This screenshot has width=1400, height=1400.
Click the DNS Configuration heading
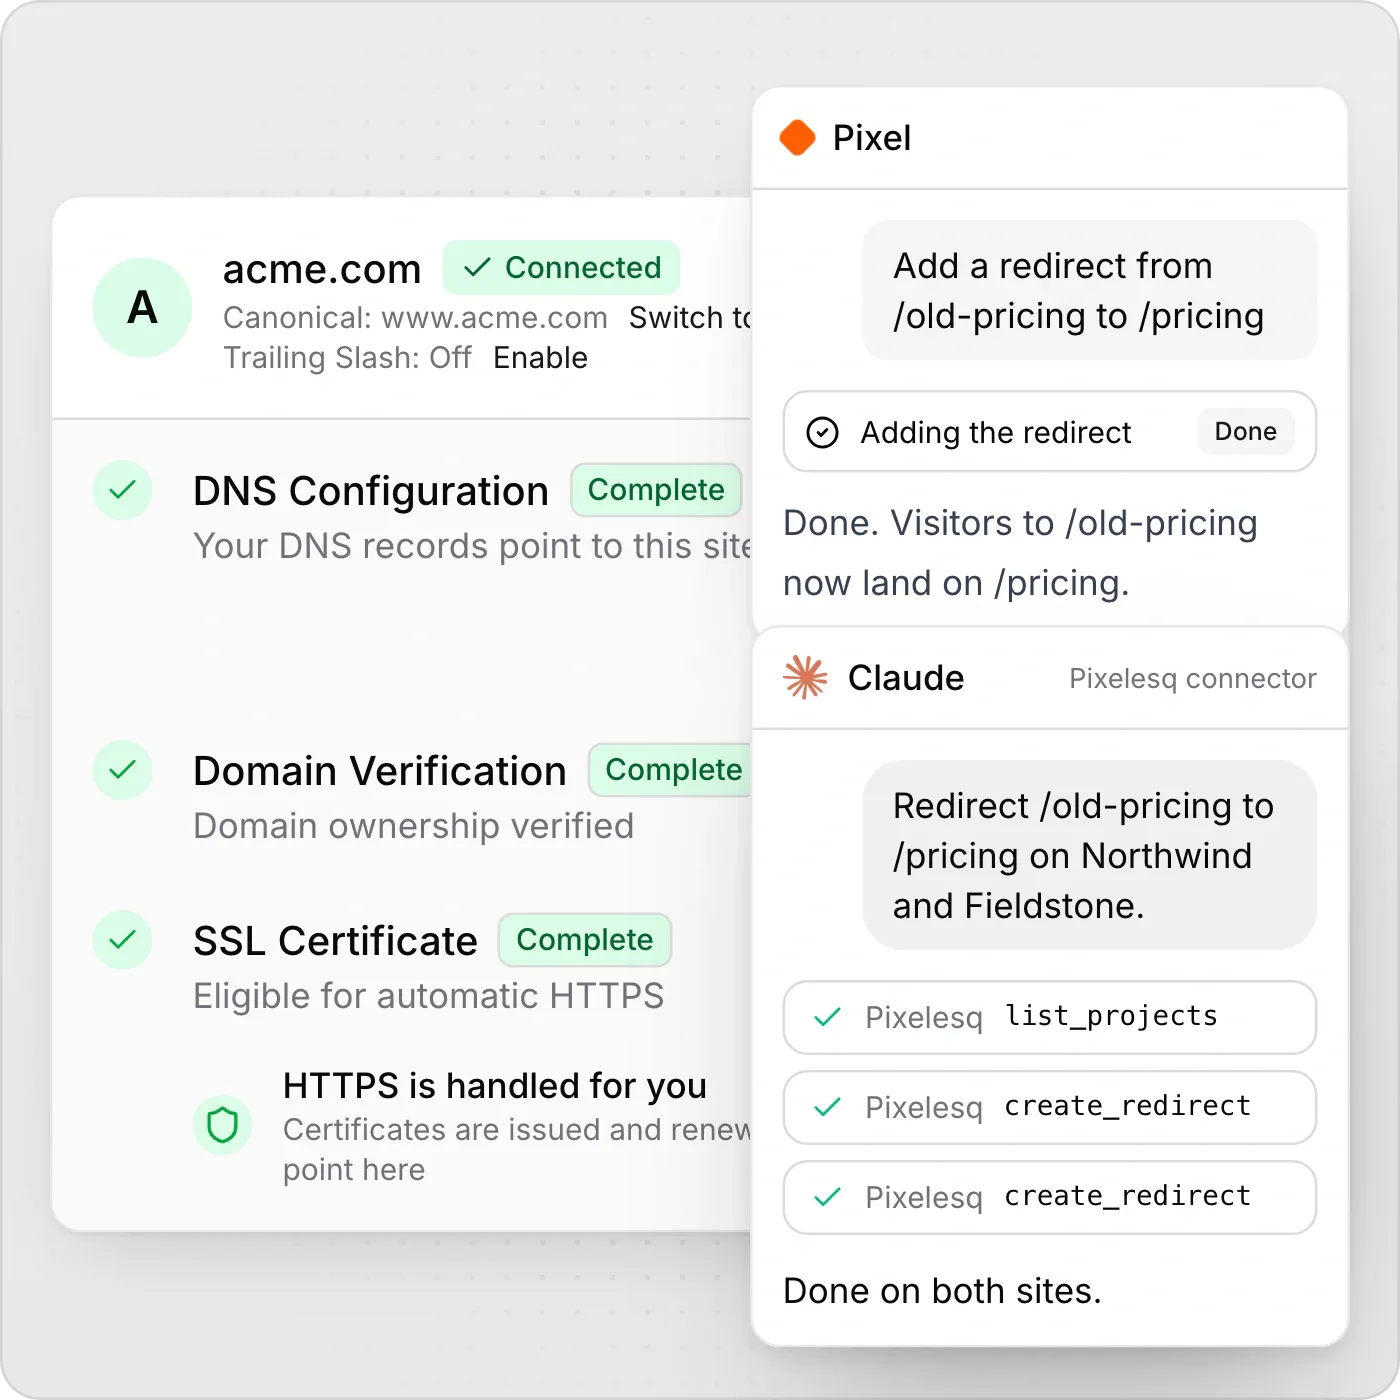[x=371, y=491]
